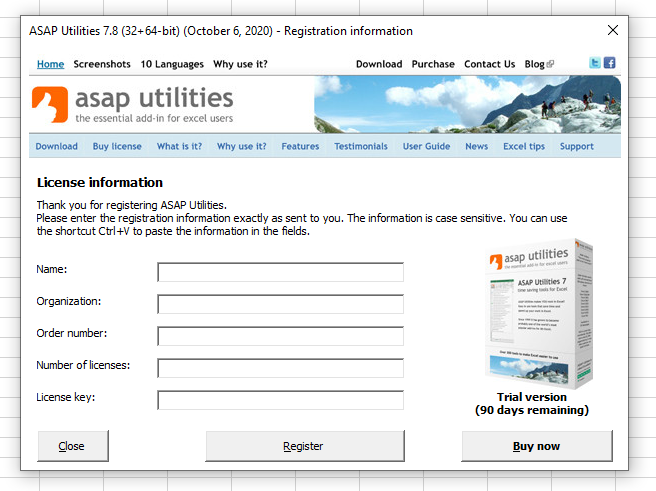Viewport: 656px width, 491px height.
Task: Select Why use it? in blue menu bar
Action: pyautogui.click(x=241, y=146)
